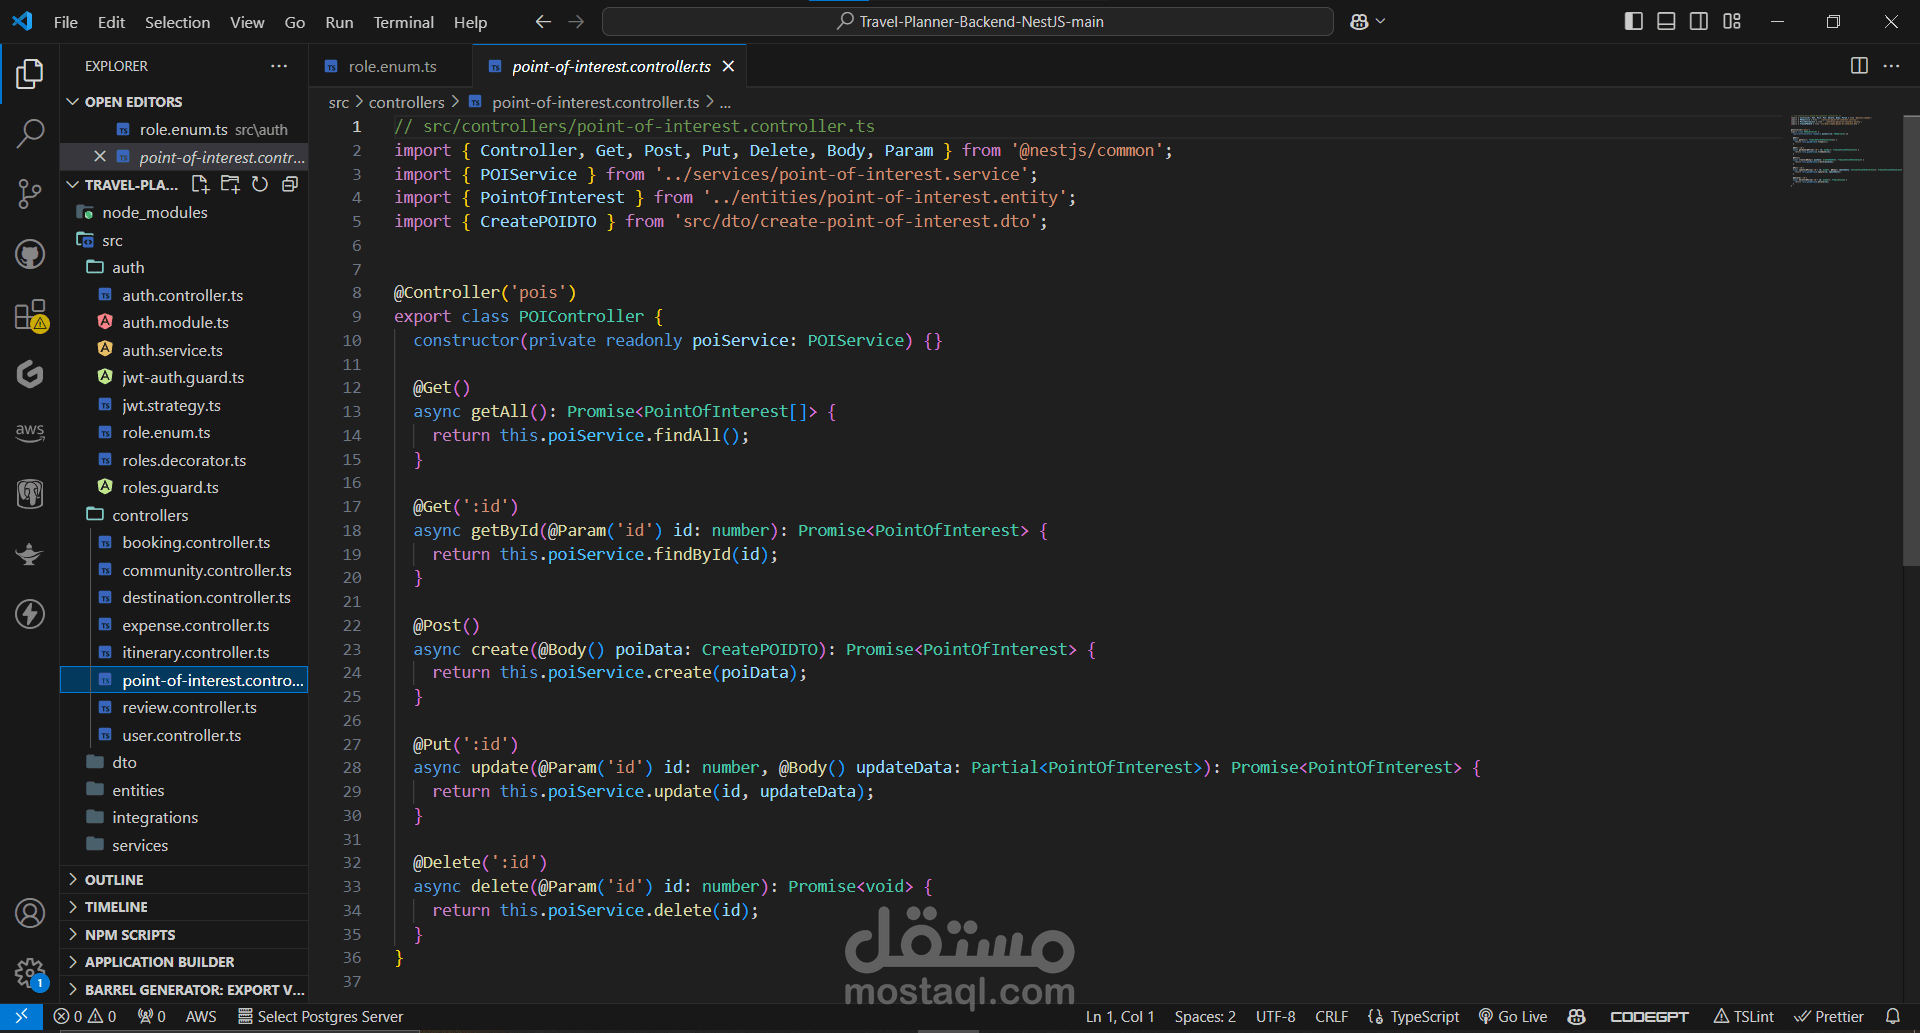The width and height of the screenshot is (1920, 1033).
Task: Open notifications bell in status bar
Action: [x=1892, y=1016]
